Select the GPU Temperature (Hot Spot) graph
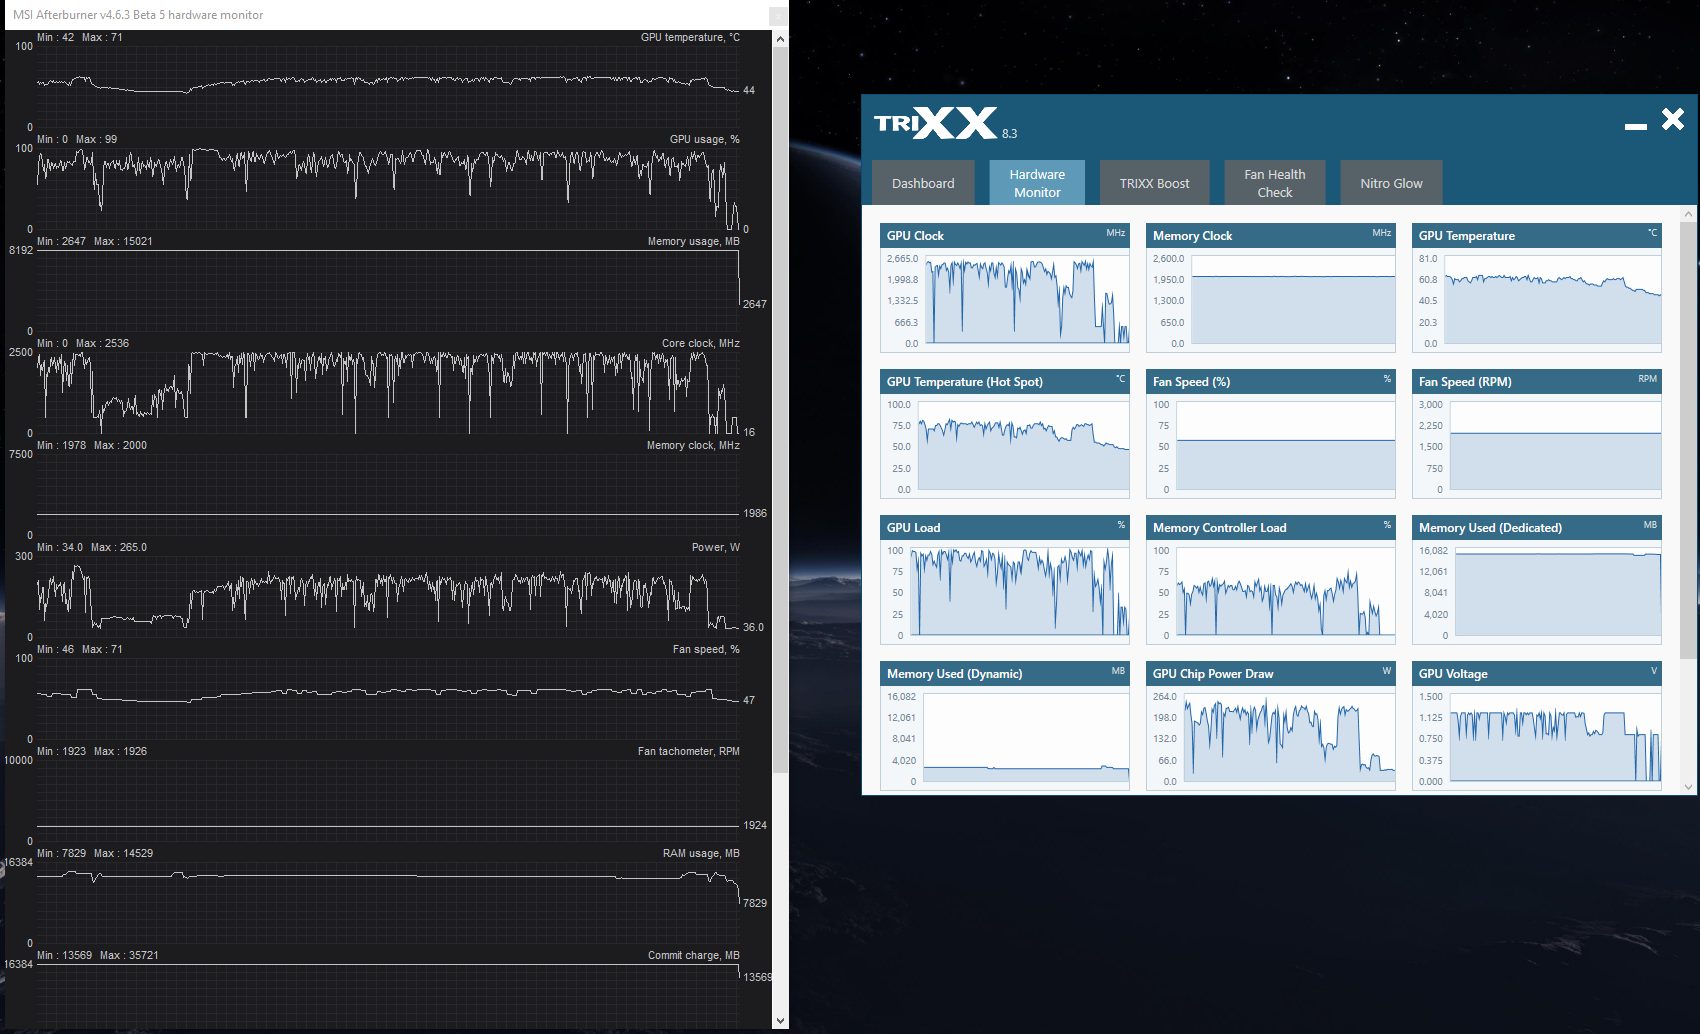Viewport: 1700px width, 1034px height. click(x=1005, y=434)
